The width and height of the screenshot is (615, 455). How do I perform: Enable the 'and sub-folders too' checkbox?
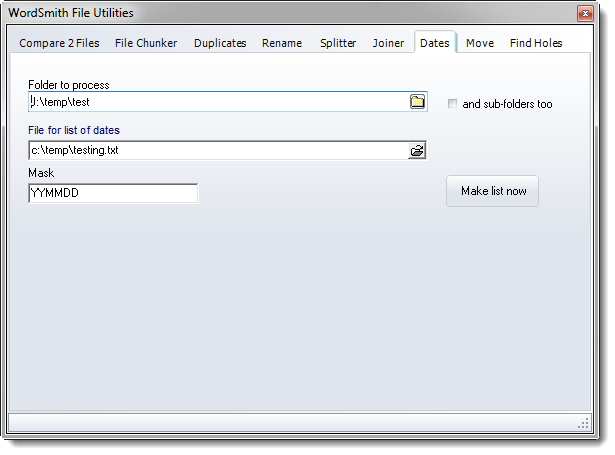tap(453, 104)
